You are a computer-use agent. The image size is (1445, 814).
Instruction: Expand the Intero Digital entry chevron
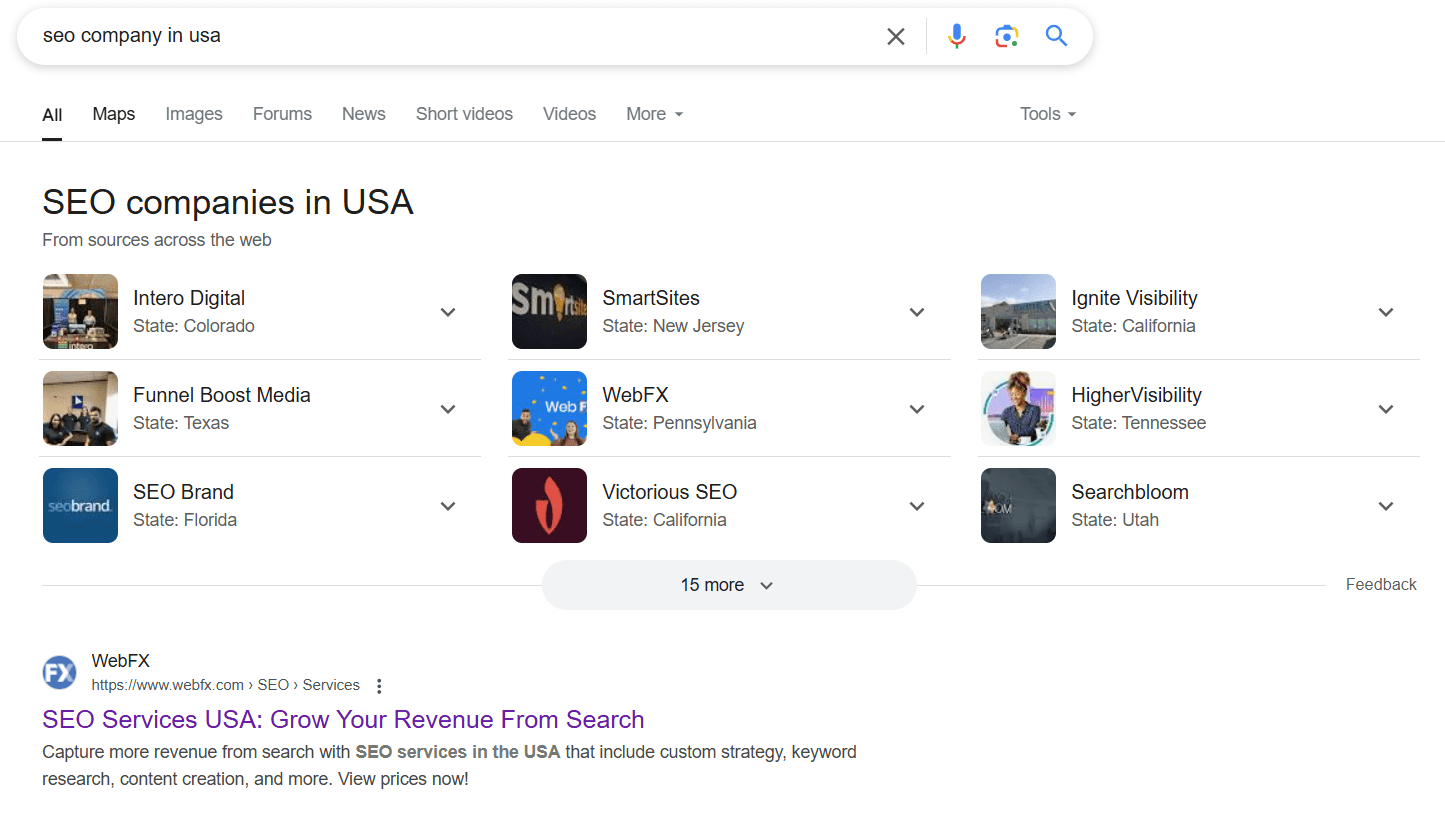coord(448,312)
